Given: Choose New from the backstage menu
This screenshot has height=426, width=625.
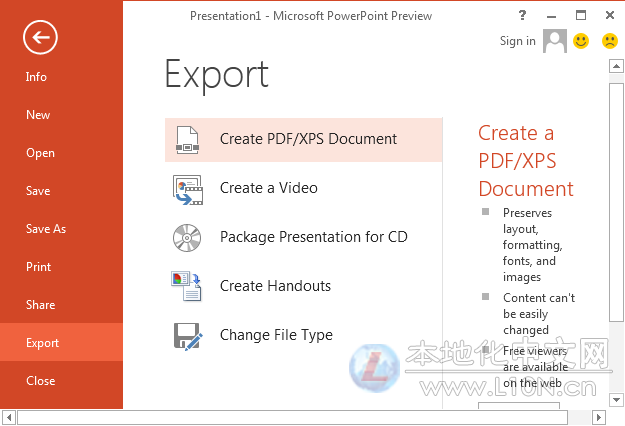Looking at the screenshot, I should click(x=38, y=115).
